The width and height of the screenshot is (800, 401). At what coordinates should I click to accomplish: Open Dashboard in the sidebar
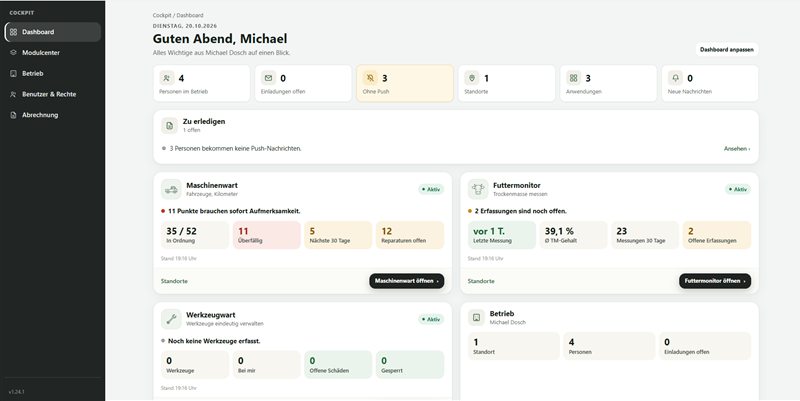click(53, 32)
